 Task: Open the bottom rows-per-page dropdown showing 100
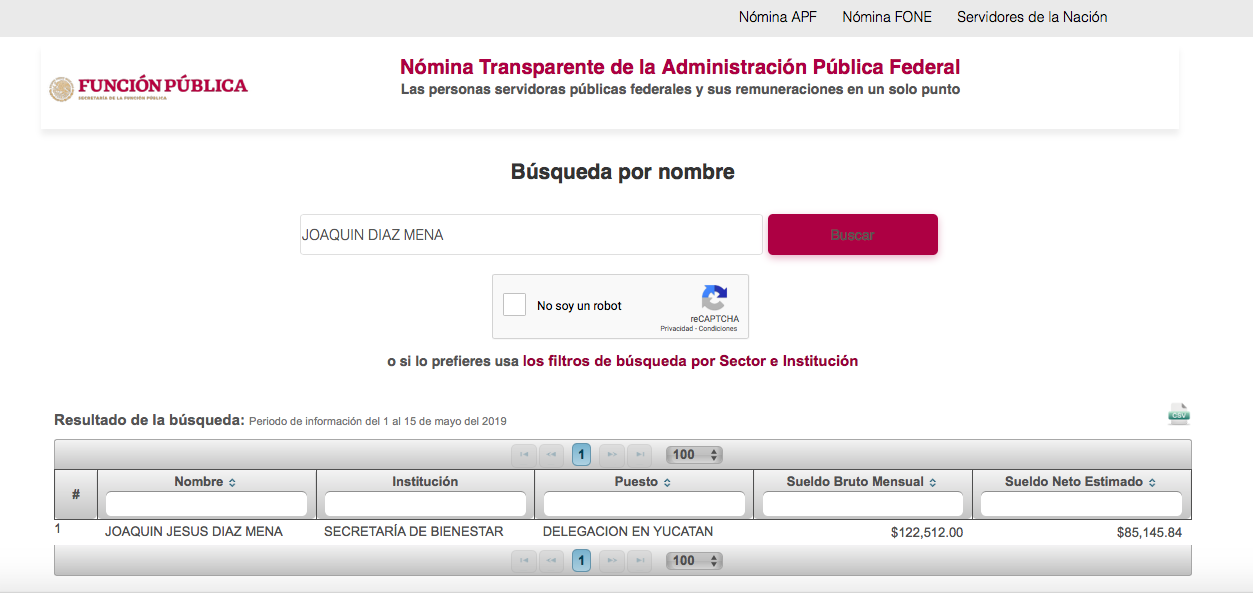point(694,561)
